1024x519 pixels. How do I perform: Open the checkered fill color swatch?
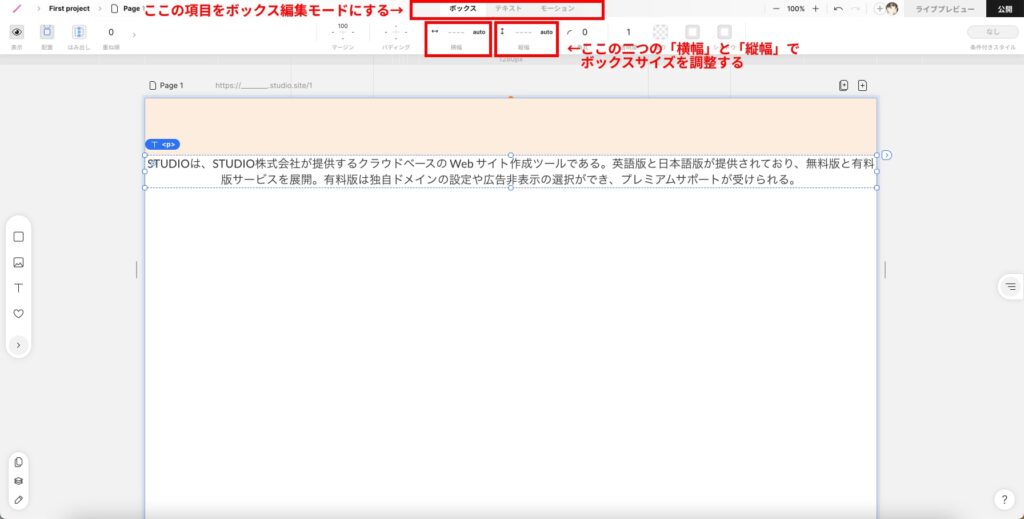click(661, 32)
